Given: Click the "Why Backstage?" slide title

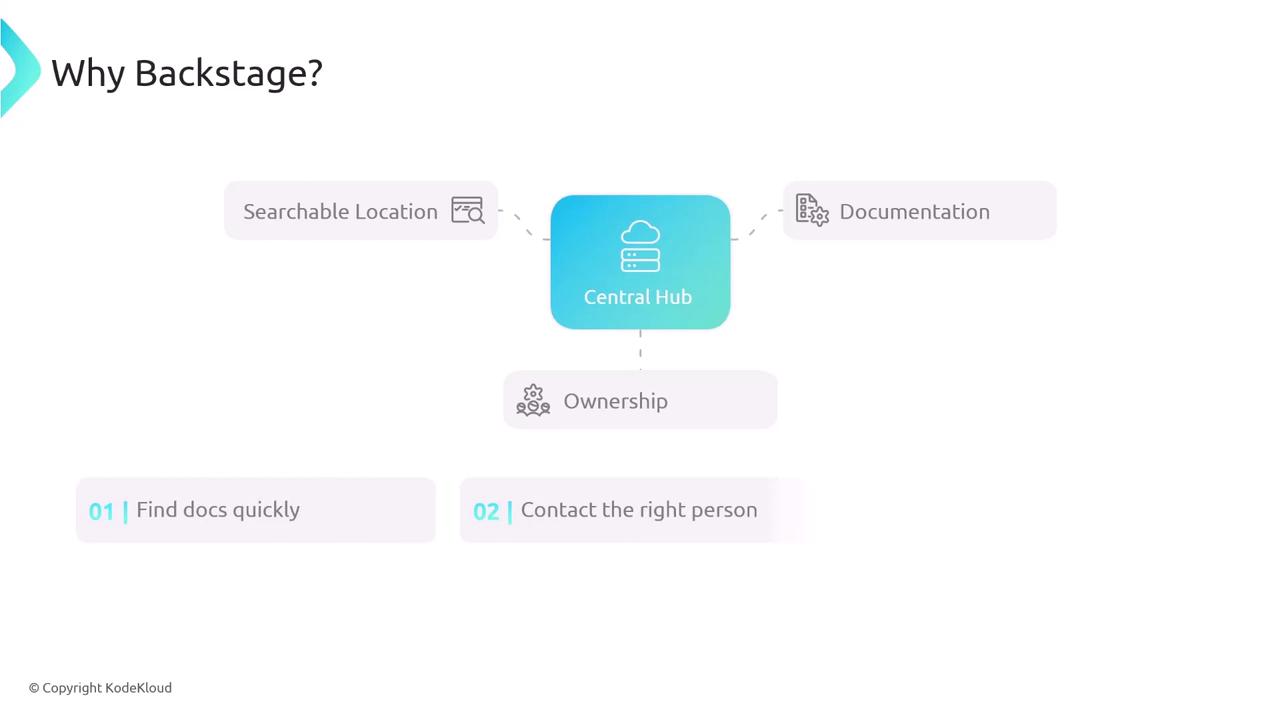Looking at the screenshot, I should click(x=187, y=73).
